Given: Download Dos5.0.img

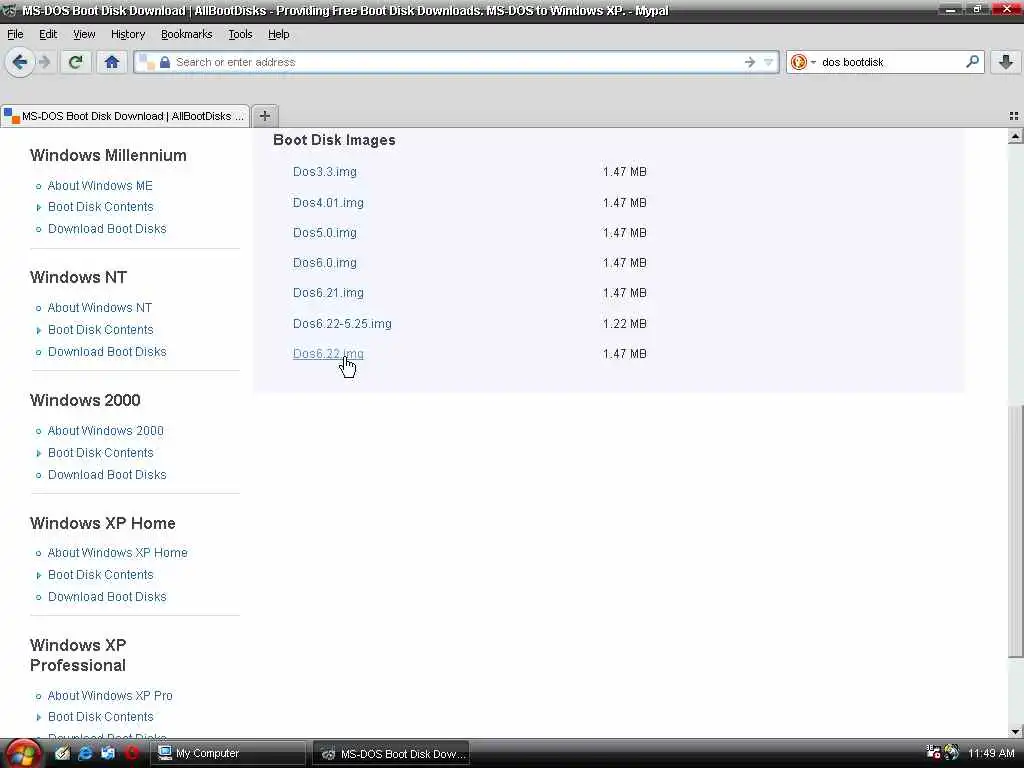Looking at the screenshot, I should [x=325, y=232].
